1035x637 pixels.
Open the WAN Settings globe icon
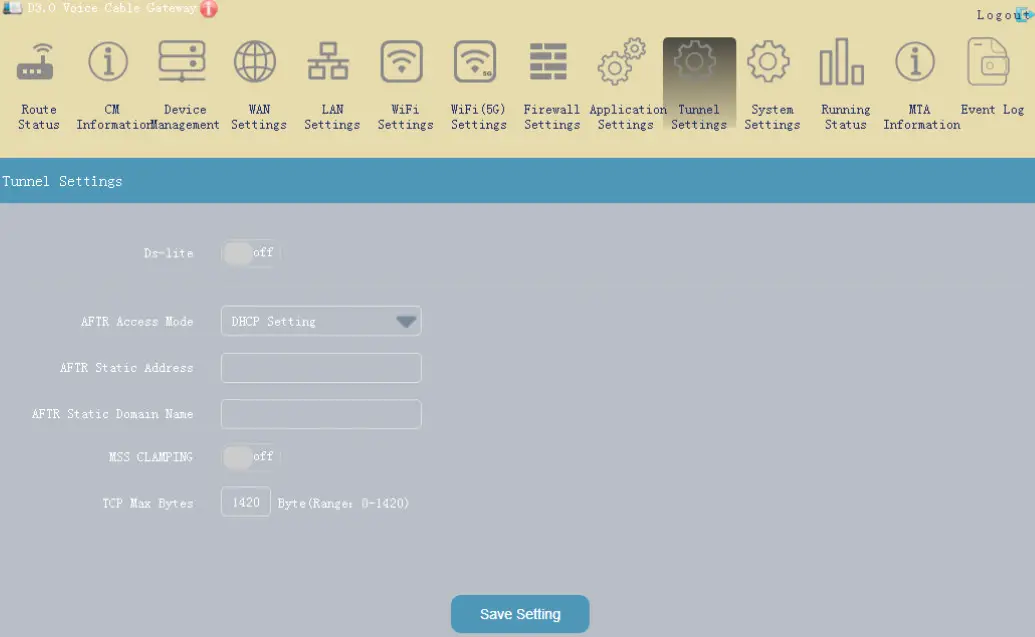(255, 61)
